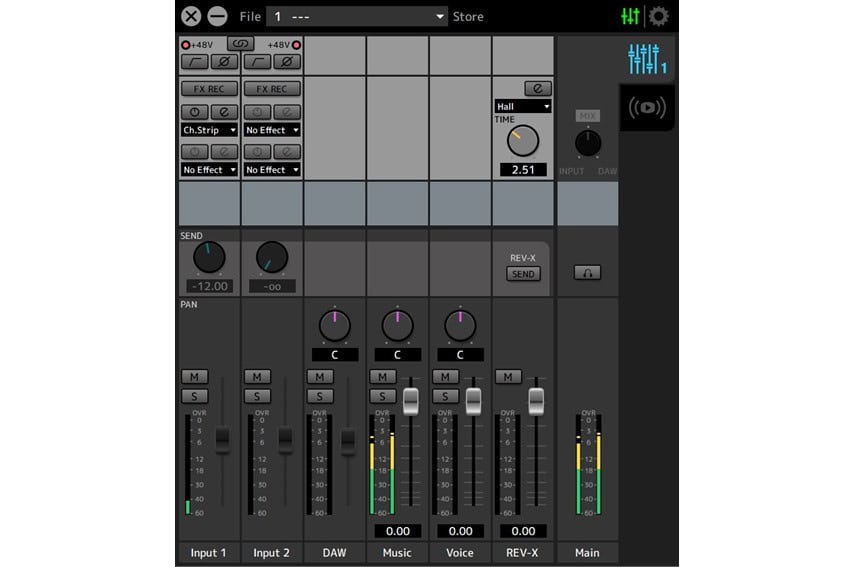This screenshot has height=567, width=854.
Task: Switch to the mixer tab
Action: tap(647, 59)
